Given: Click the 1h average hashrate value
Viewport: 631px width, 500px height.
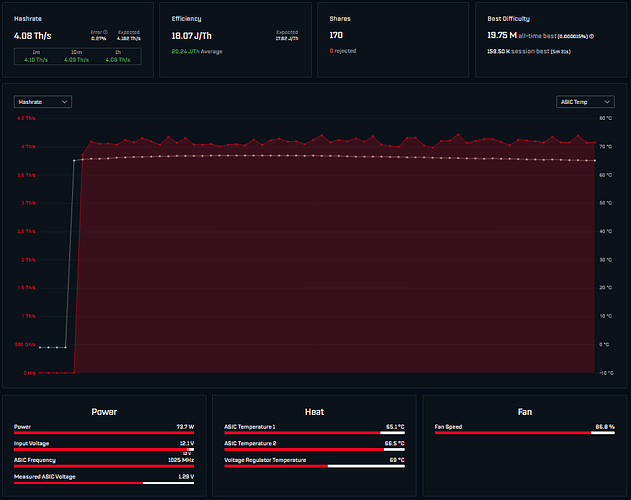Looking at the screenshot, I should point(118,60).
